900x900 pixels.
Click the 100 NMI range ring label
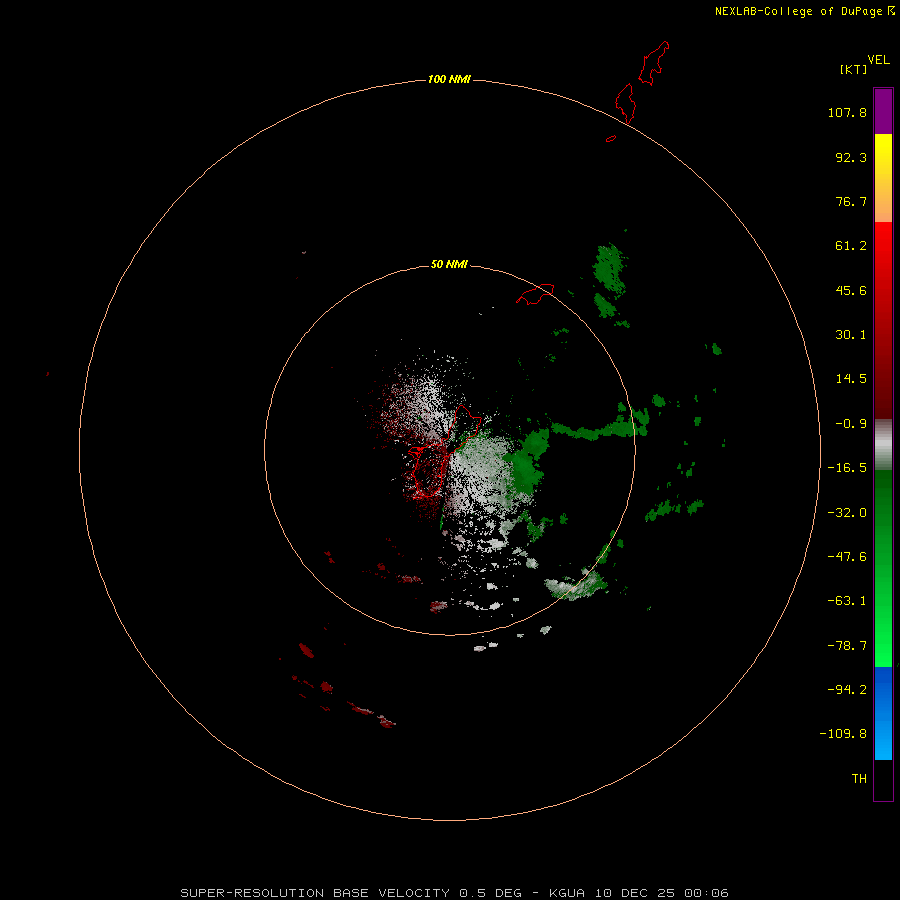[449, 79]
